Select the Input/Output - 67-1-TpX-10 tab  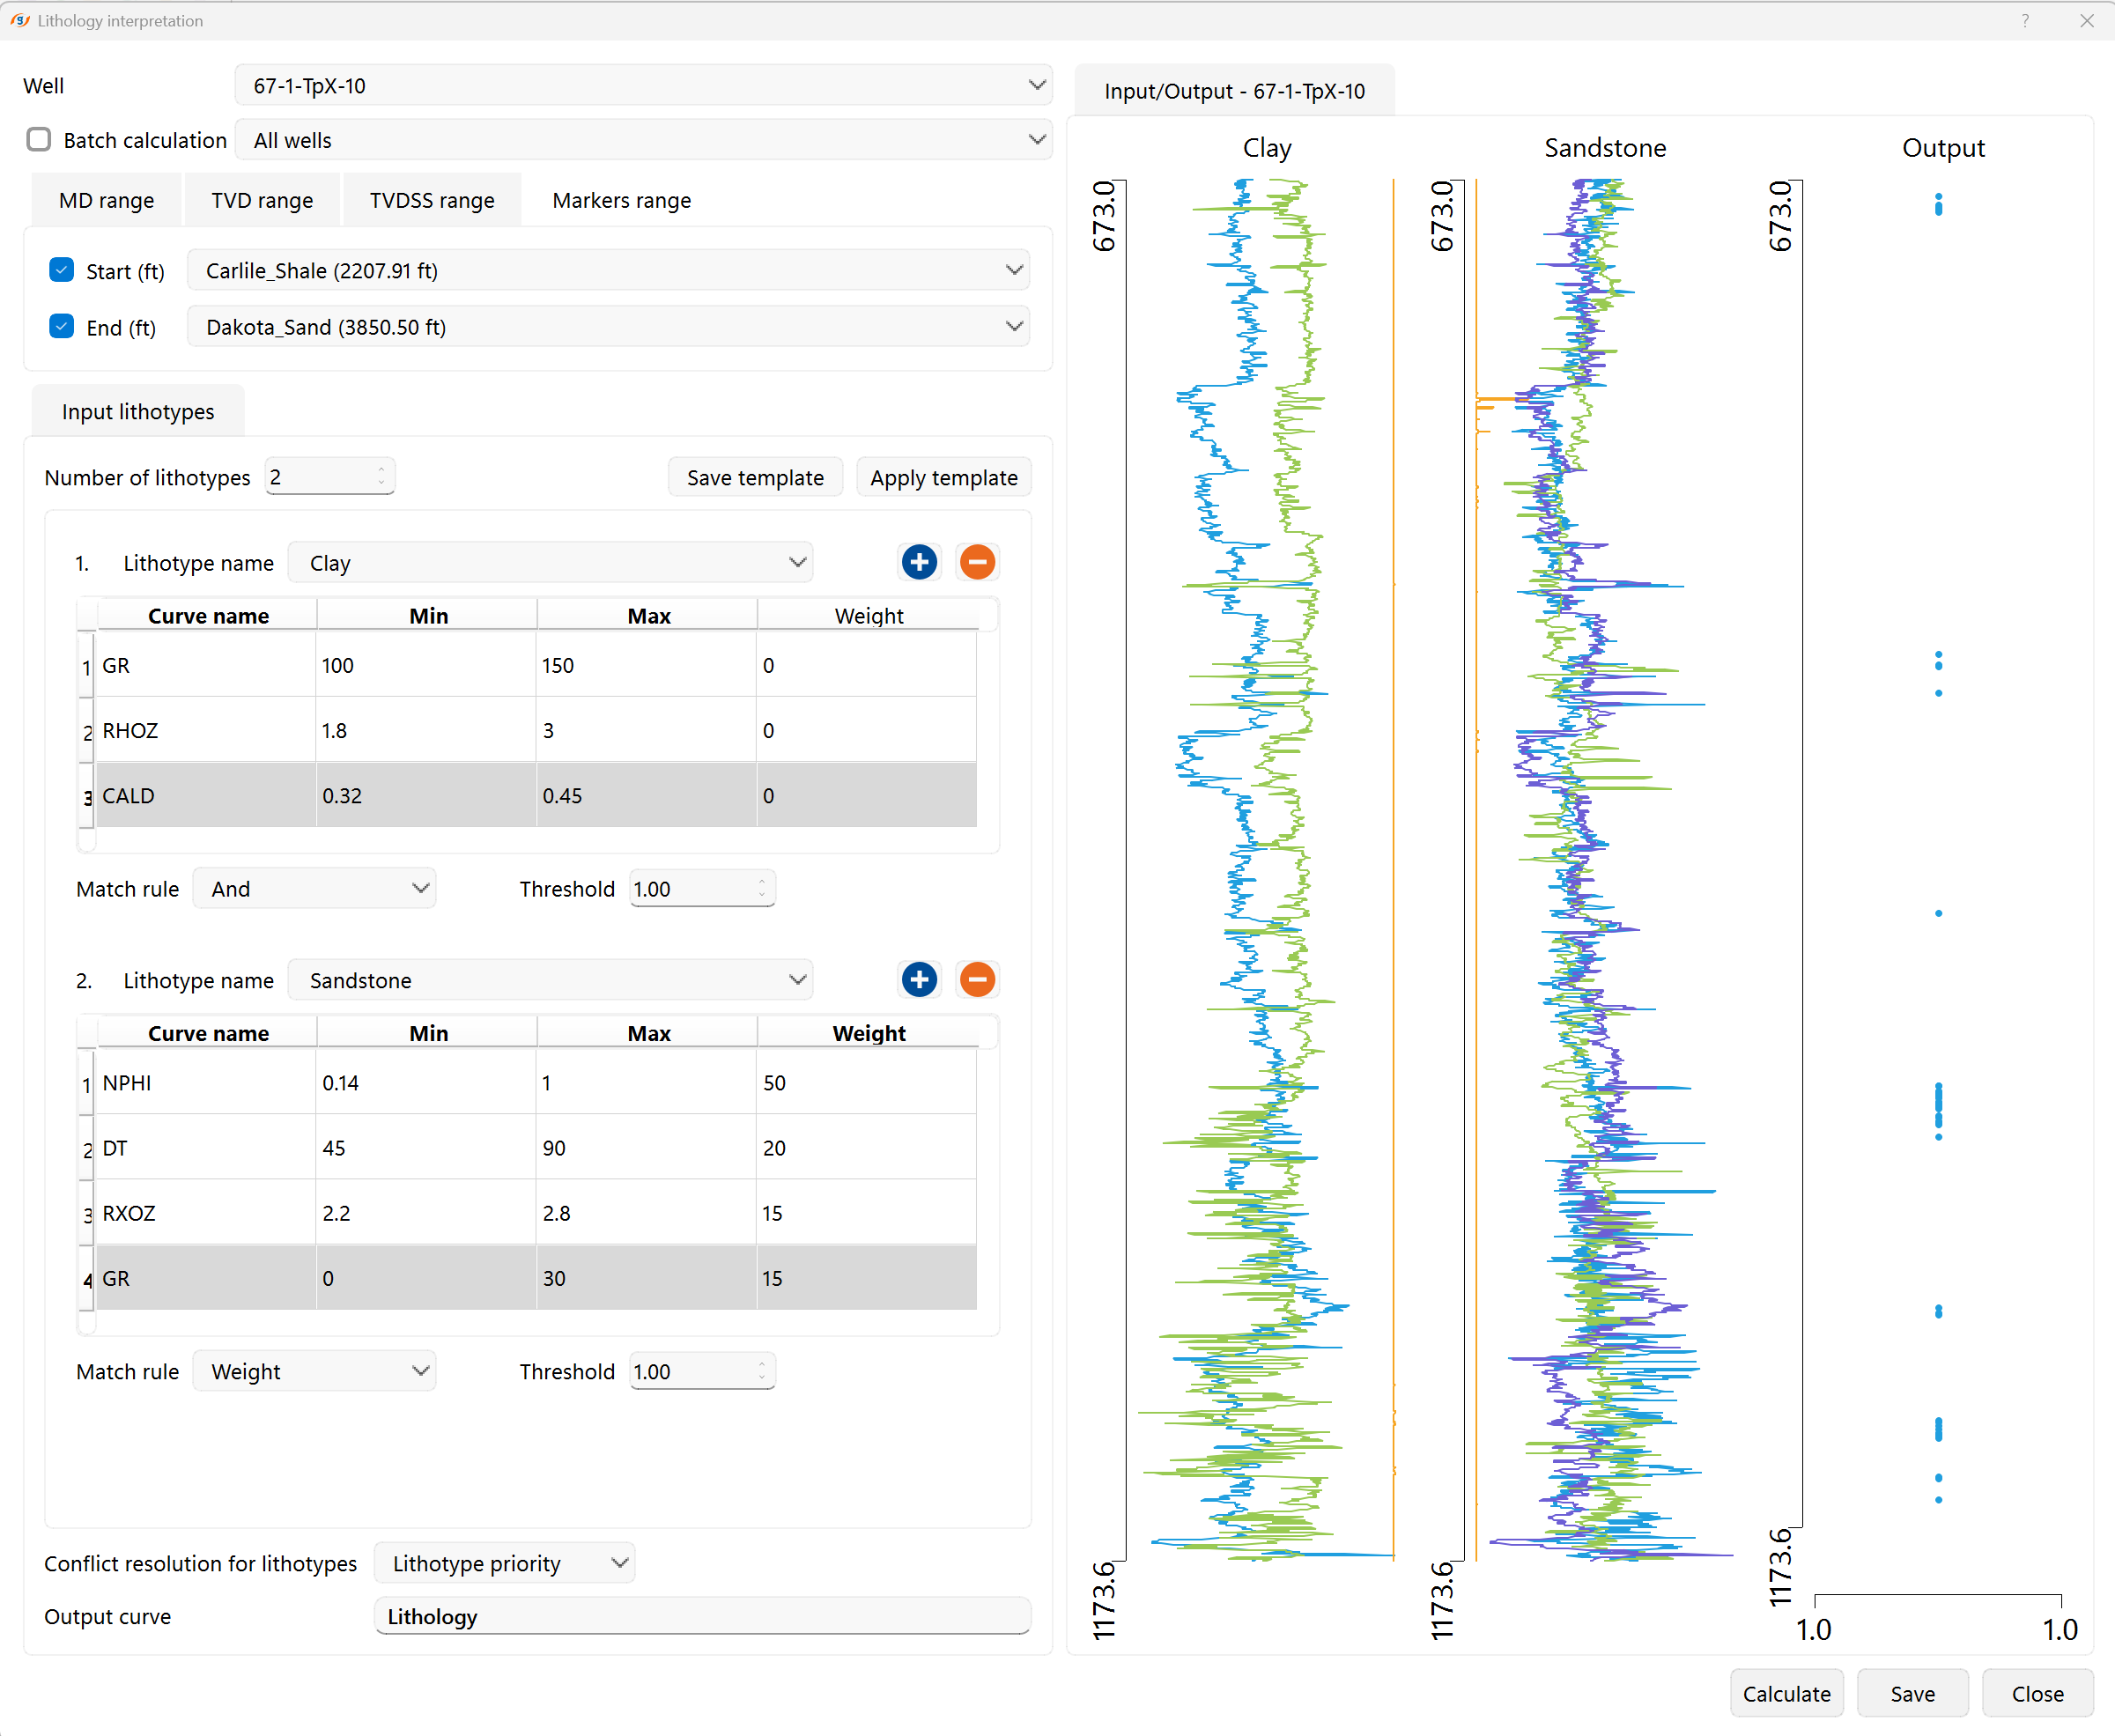(x=1234, y=91)
